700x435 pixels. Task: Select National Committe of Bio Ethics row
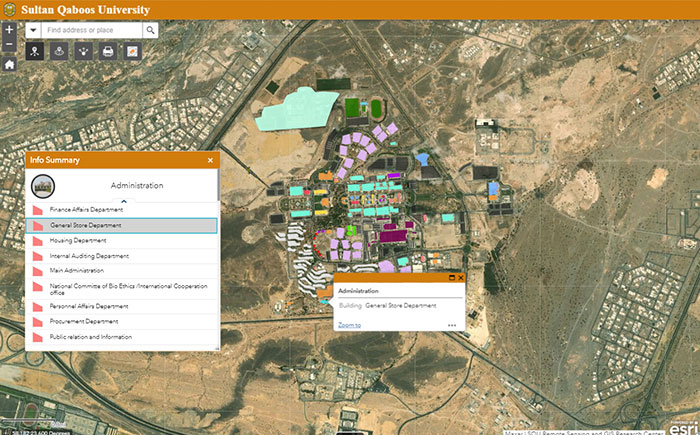coord(121,289)
